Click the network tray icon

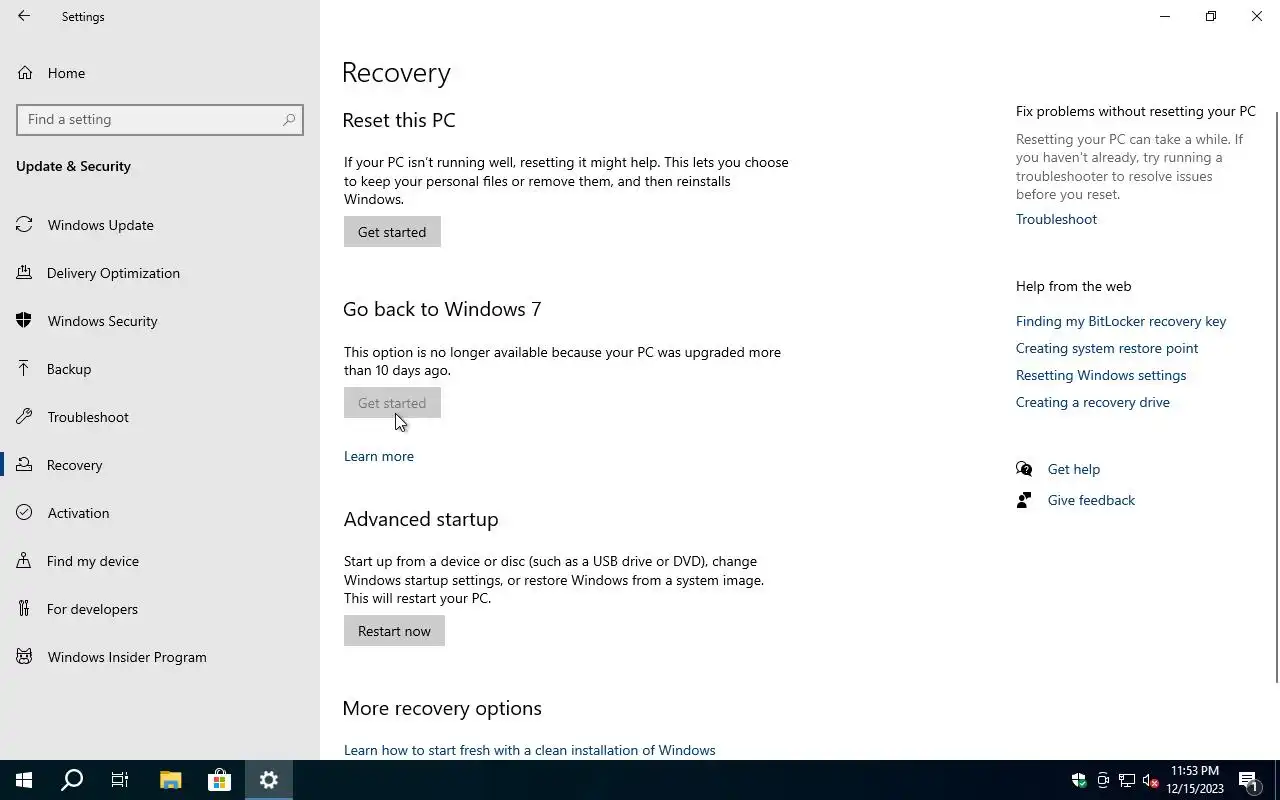(x=1127, y=780)
